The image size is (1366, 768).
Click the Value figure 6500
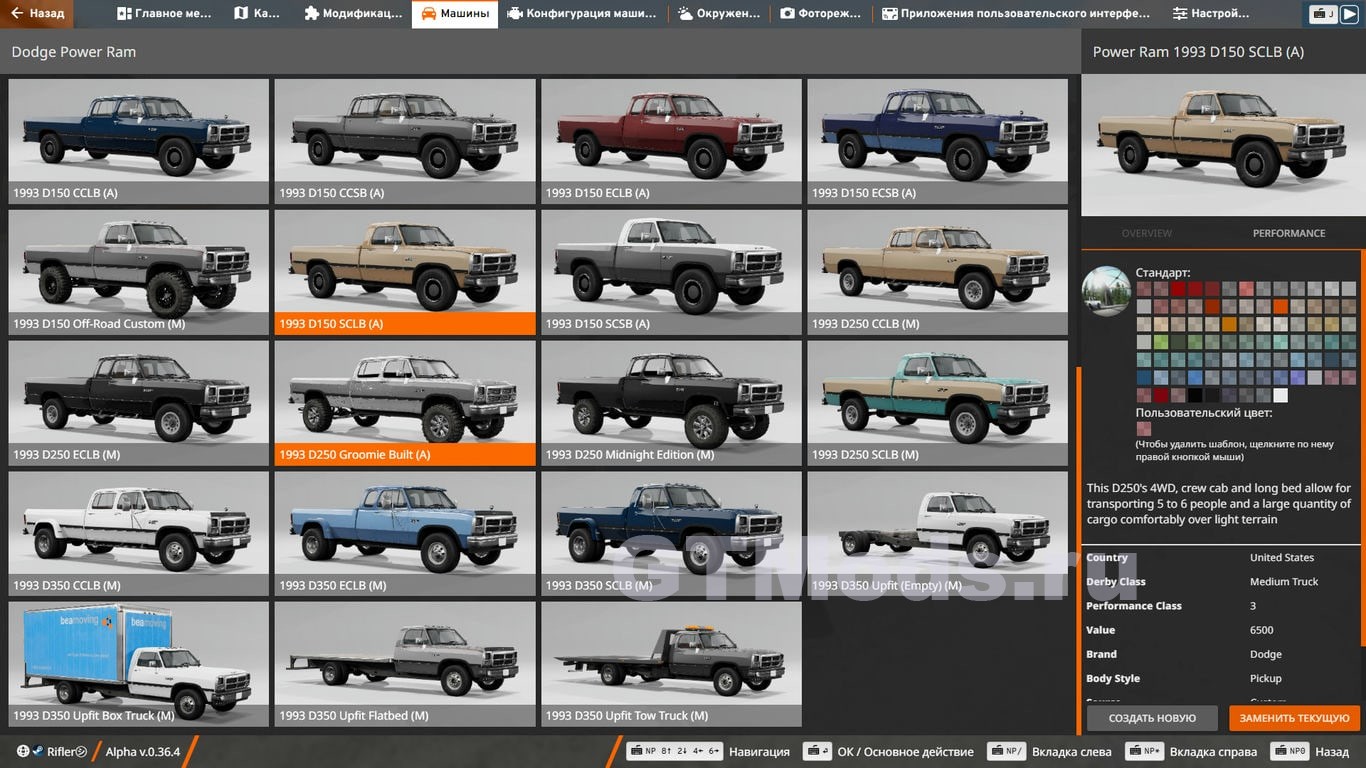coord(1262,630)
